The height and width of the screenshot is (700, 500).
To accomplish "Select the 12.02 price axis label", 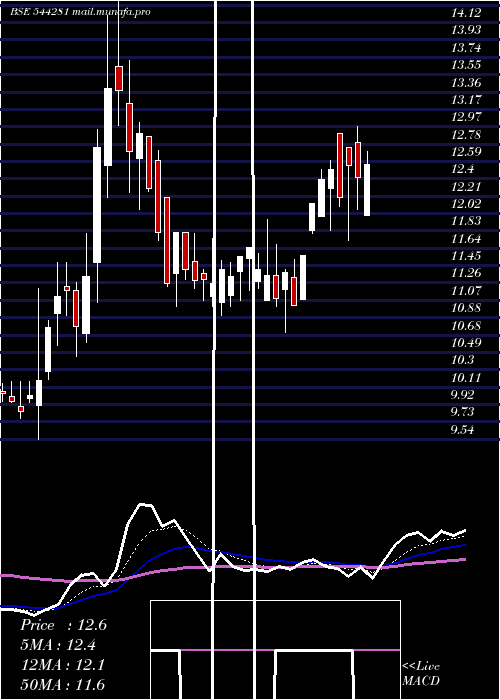I will 466,204.
